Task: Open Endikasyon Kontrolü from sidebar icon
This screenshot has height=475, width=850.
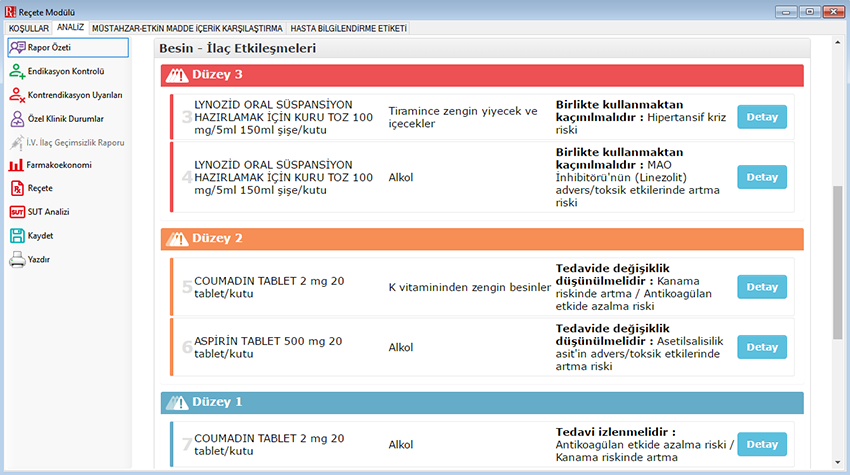Action: (17, 71)
